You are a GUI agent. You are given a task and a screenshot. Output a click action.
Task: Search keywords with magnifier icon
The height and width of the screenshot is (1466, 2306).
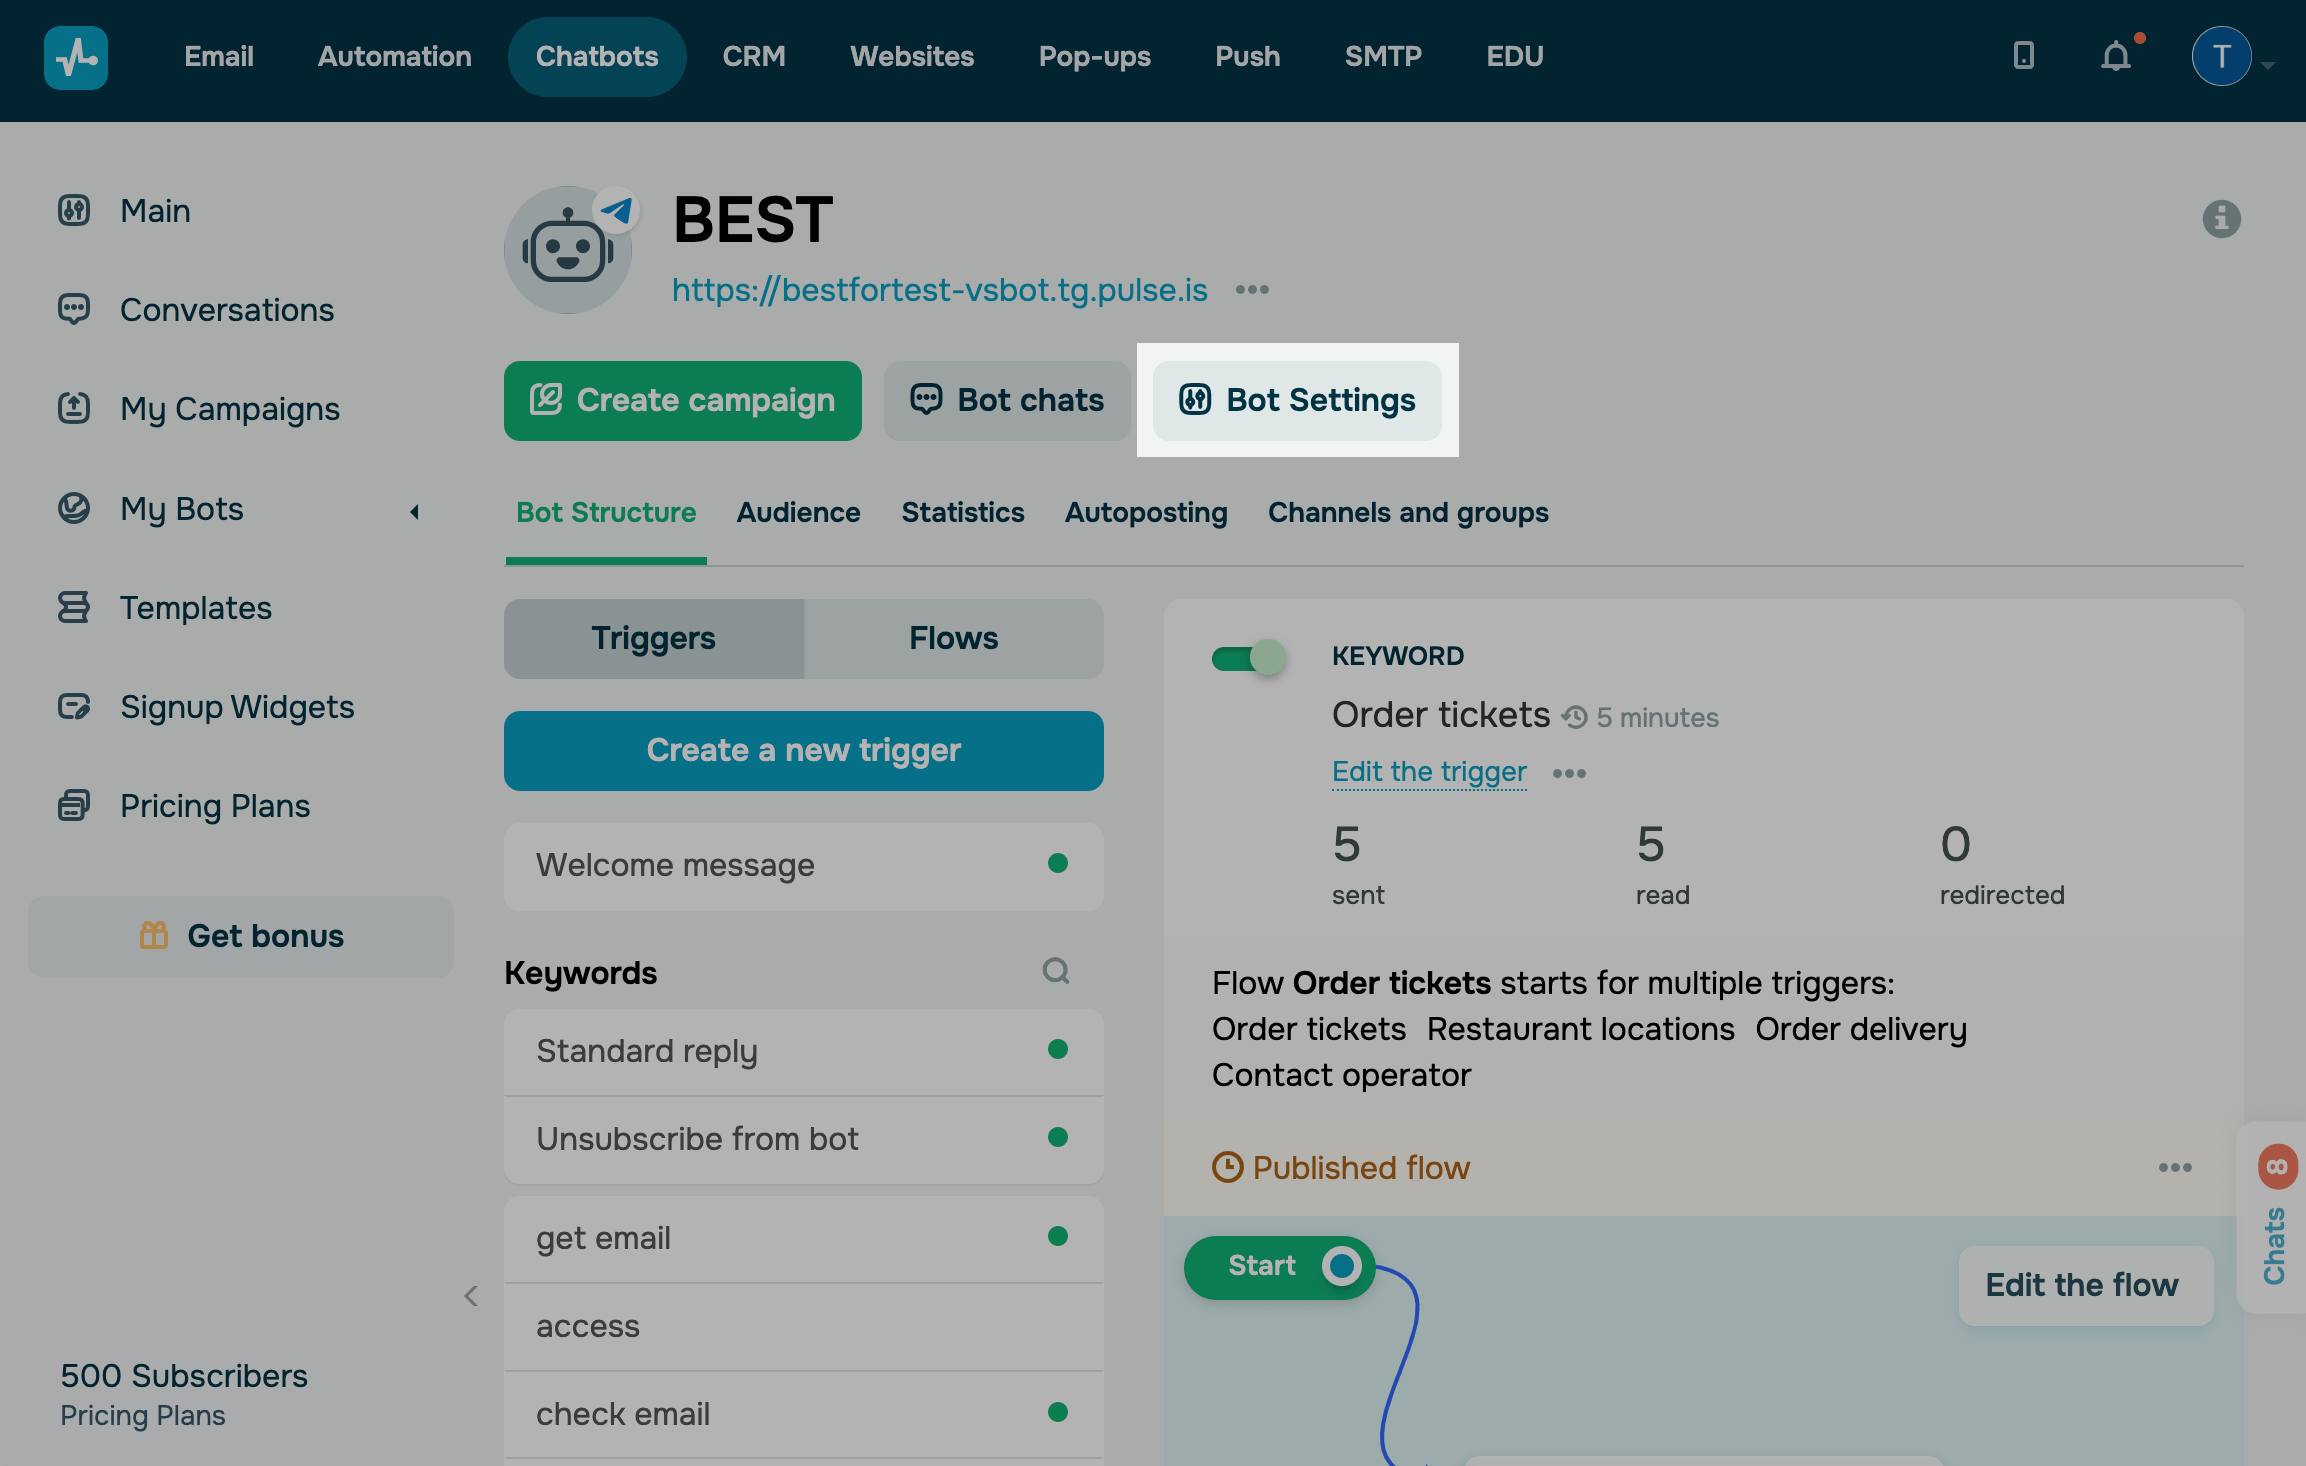point(1056,971)
